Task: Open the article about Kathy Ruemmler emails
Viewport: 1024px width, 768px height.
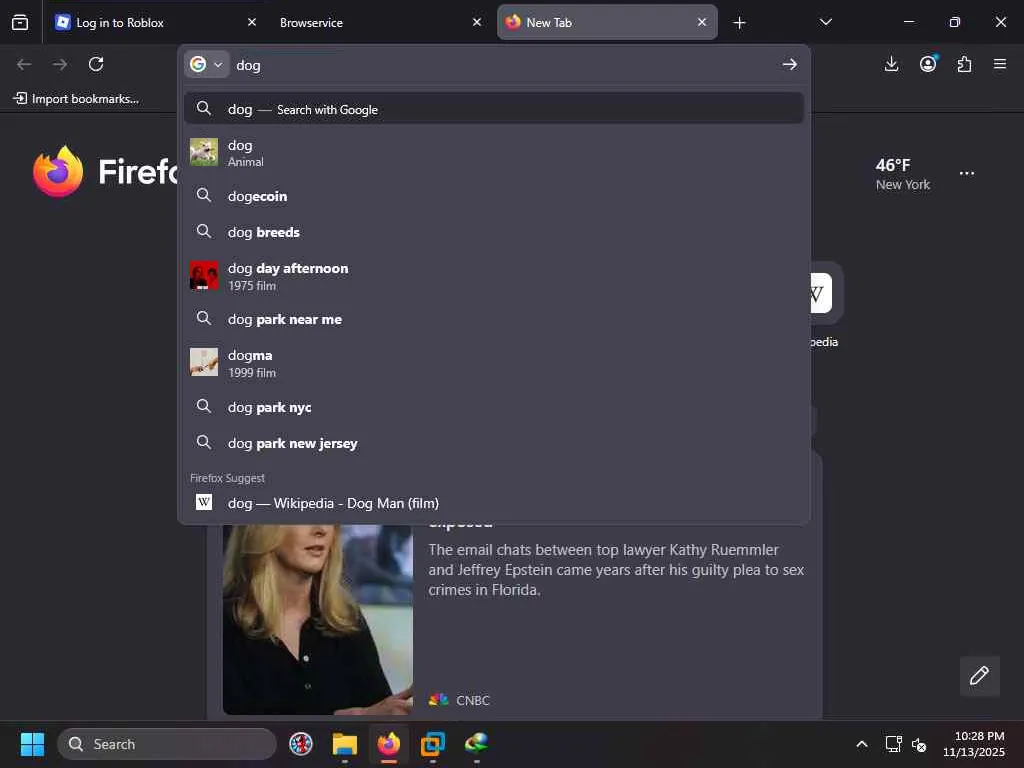Action: tap(616, 569)
